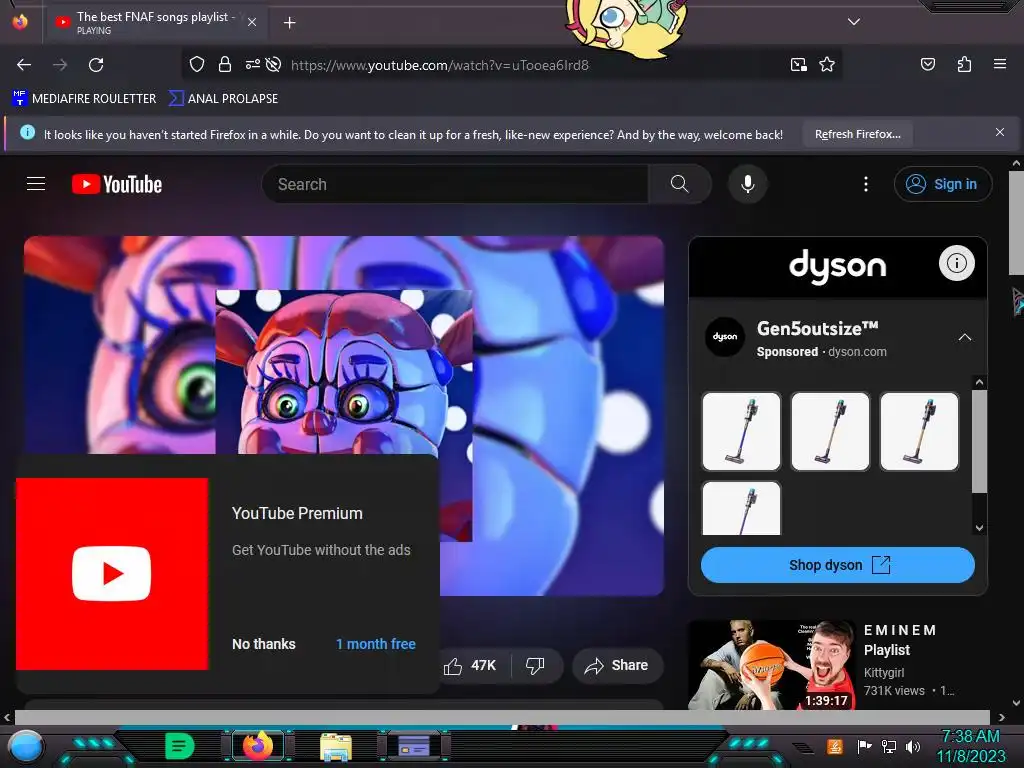Go back using the browser back arrow

pos(24,65)
